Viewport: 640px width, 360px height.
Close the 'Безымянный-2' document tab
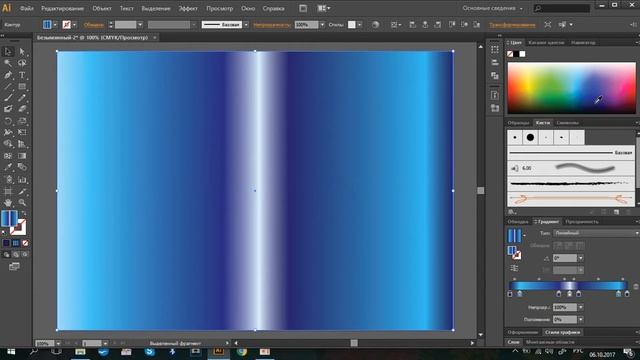point(155,38)
